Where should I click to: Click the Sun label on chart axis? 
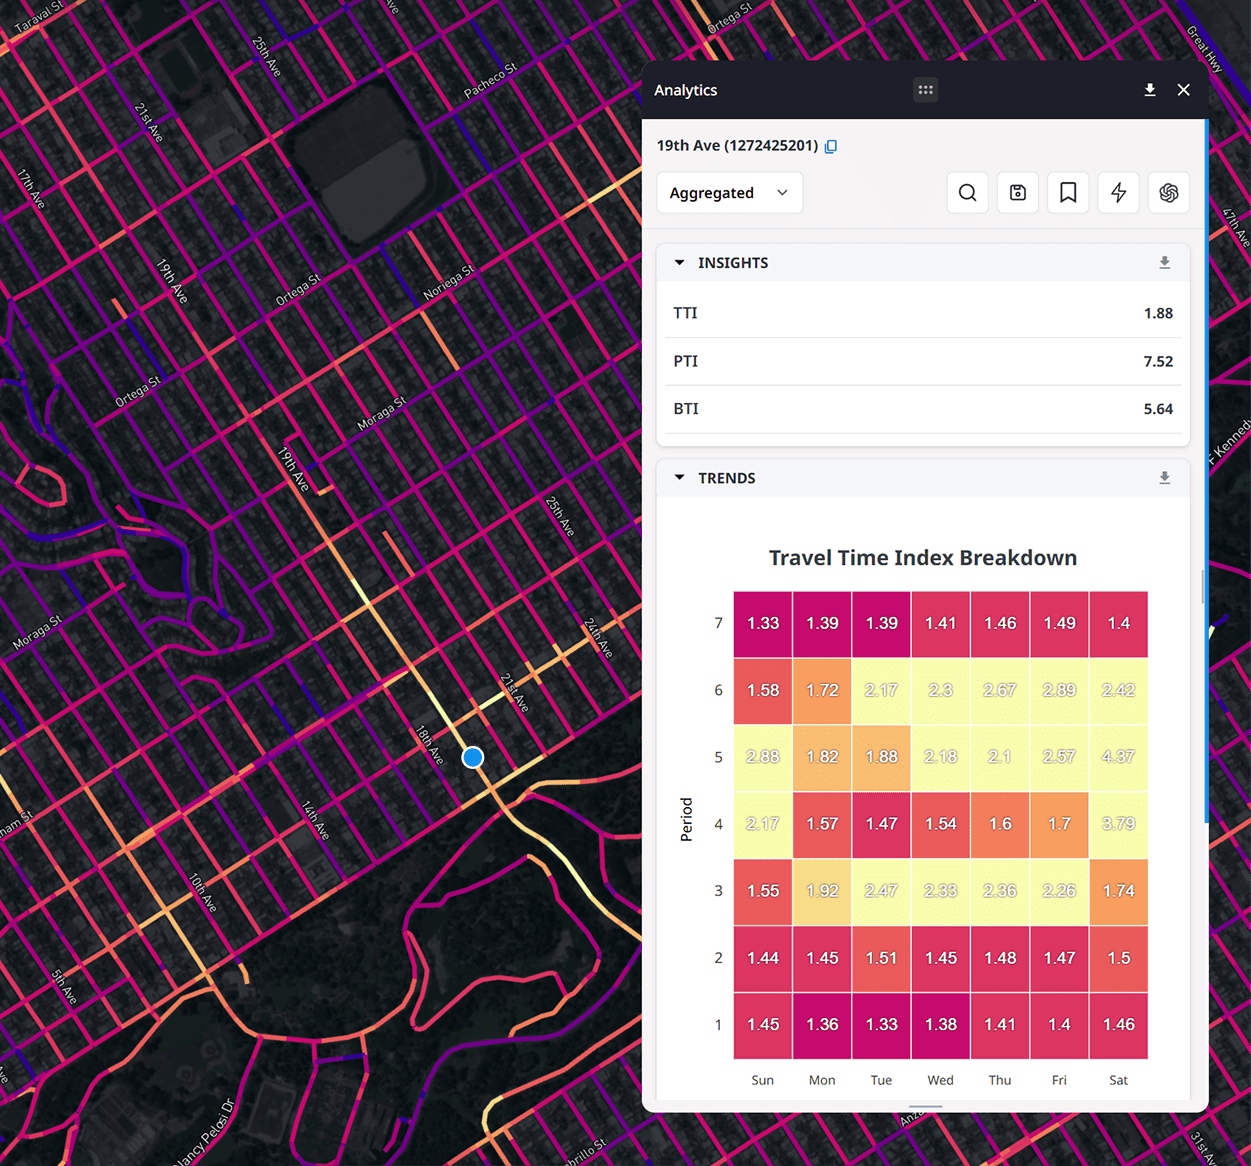(763, 1080)
